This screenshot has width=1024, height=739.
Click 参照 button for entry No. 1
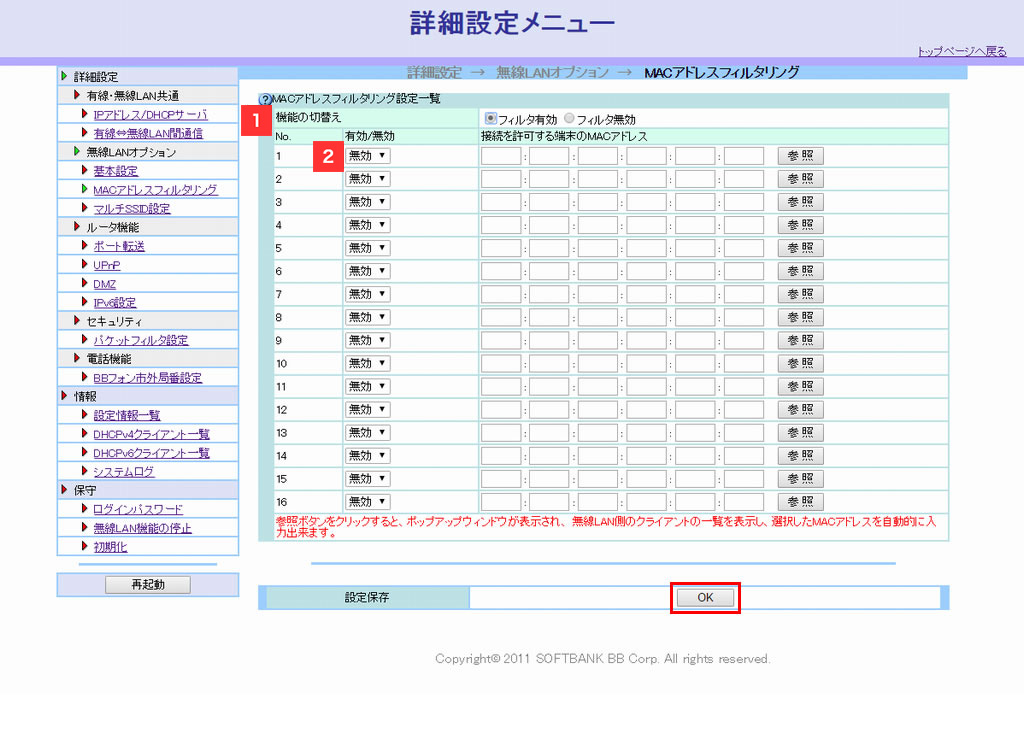(800, 156)
